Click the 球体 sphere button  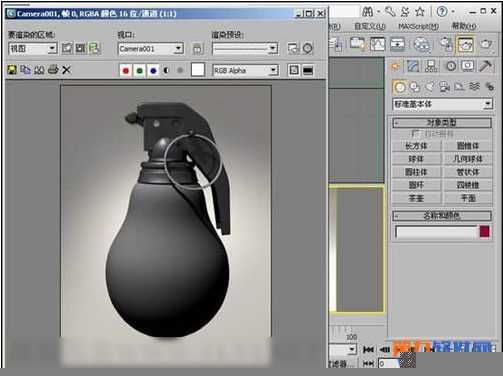click(x=416, y=159)
